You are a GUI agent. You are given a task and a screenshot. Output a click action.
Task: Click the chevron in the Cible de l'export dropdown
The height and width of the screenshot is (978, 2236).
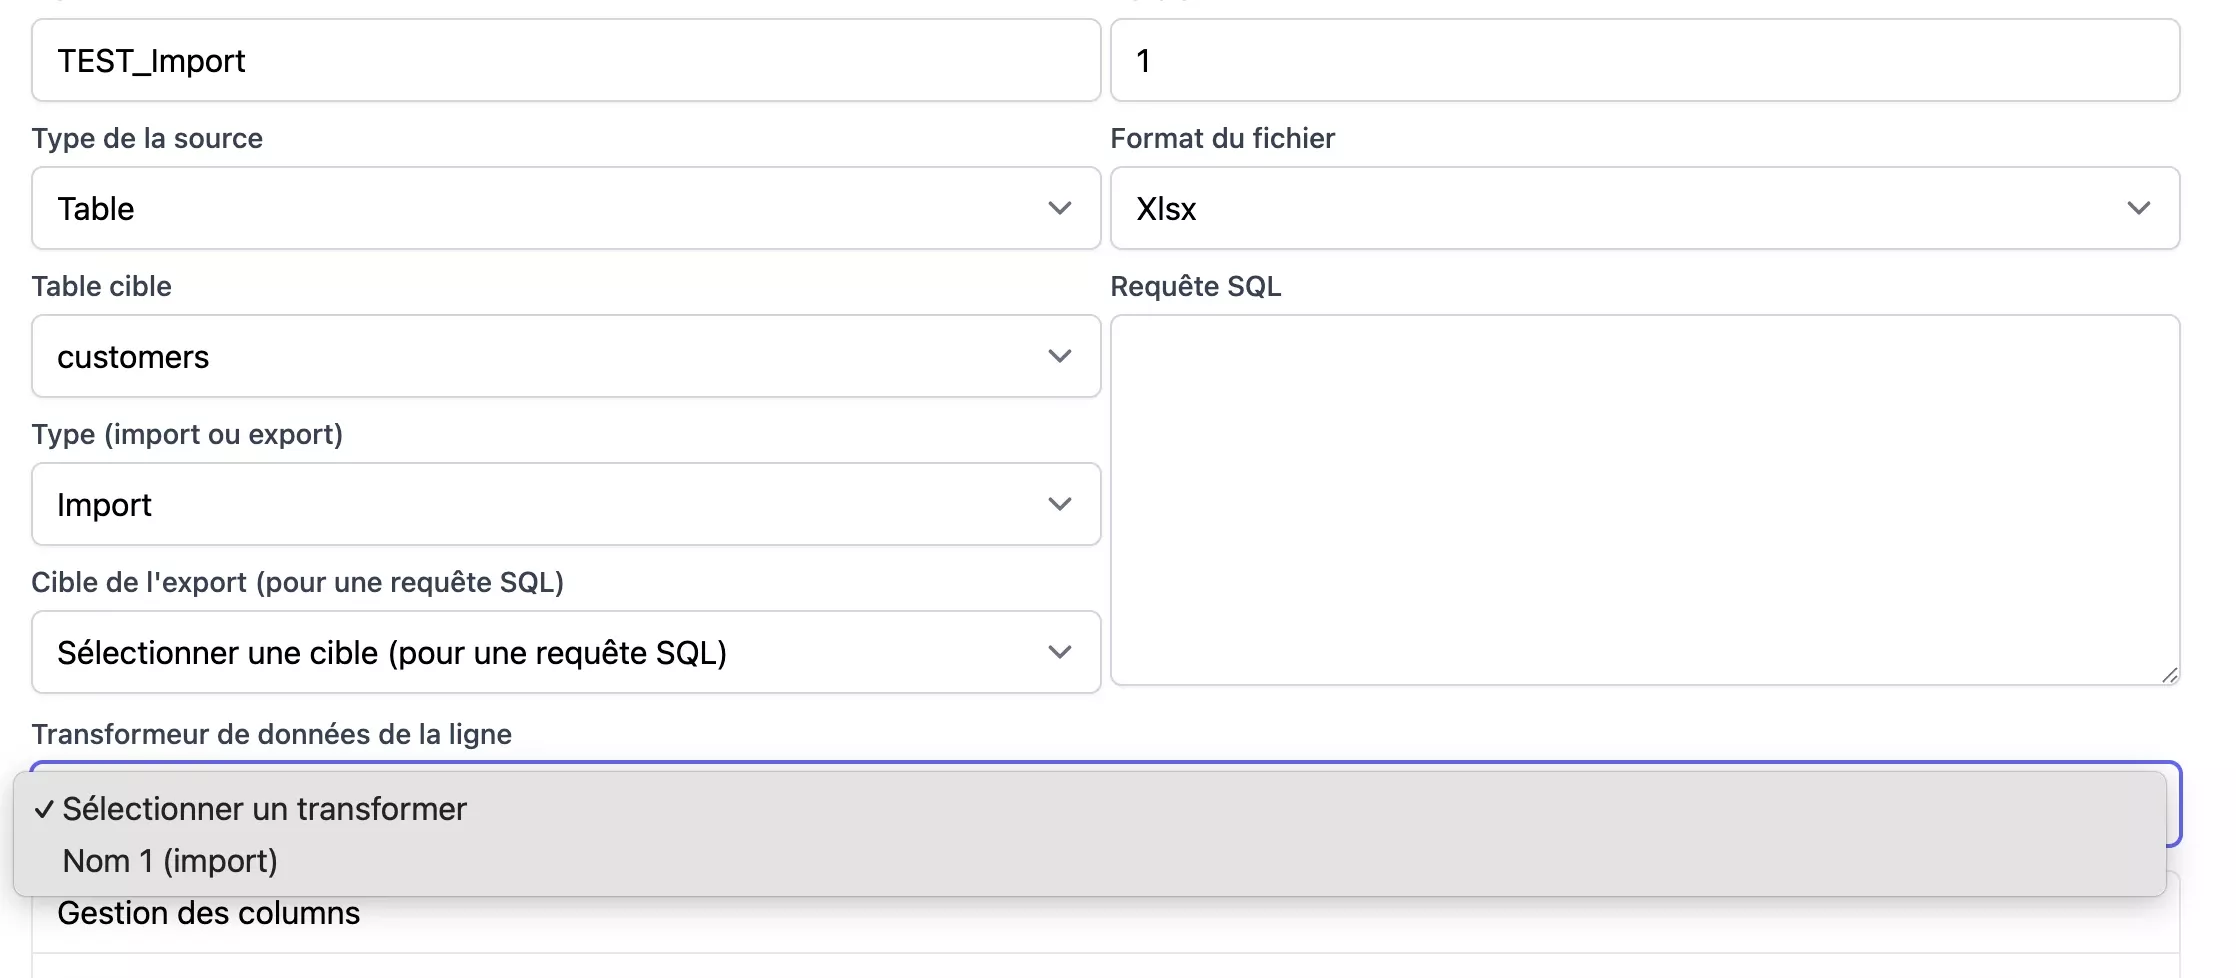(x=1059, y=652)
